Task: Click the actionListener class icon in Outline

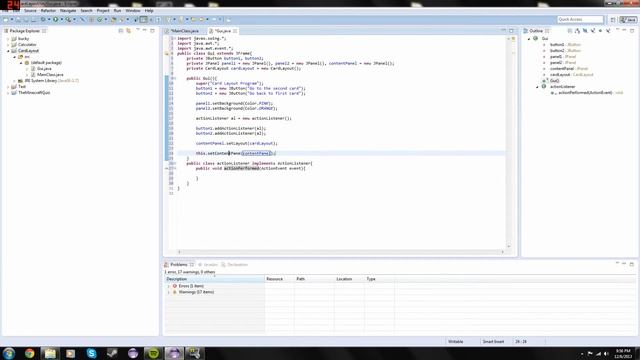Action: click(x=544, y=87)
